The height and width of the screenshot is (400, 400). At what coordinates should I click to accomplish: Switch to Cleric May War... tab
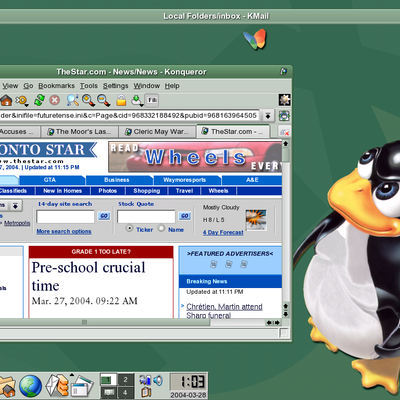coord(157,132)
